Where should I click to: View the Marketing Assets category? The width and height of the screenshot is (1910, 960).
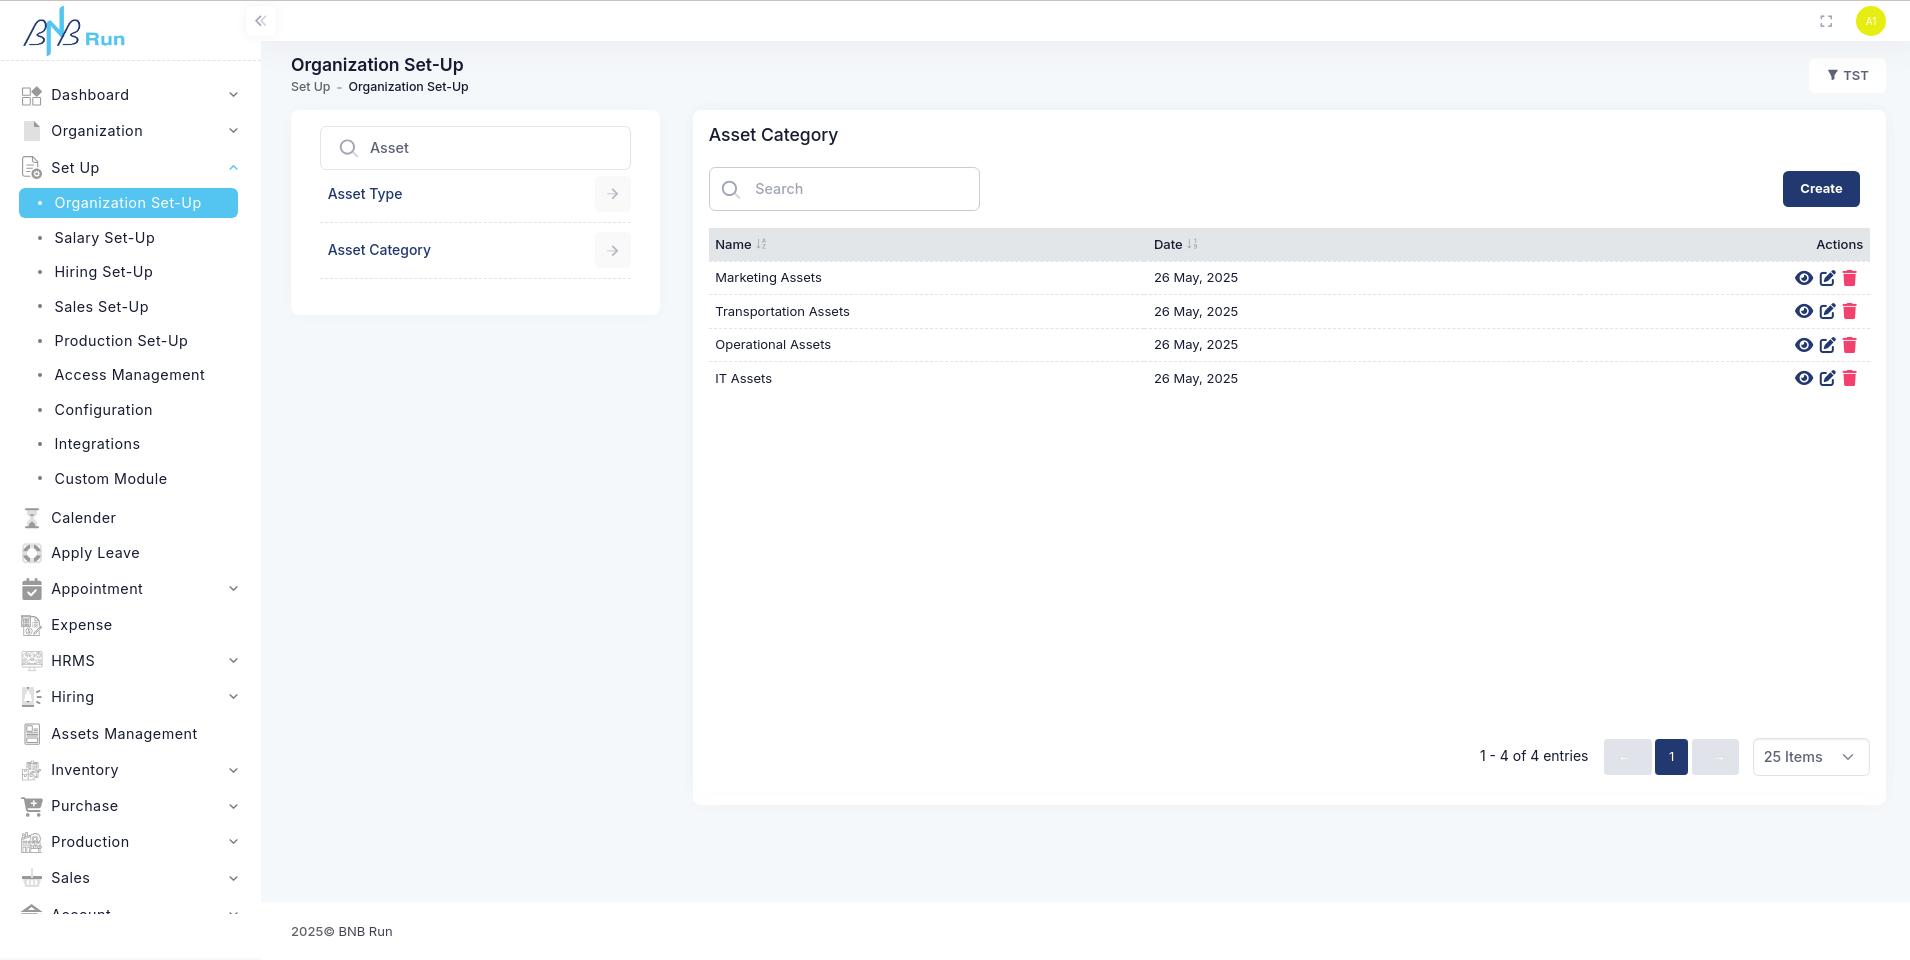[x=1803, y=278]
